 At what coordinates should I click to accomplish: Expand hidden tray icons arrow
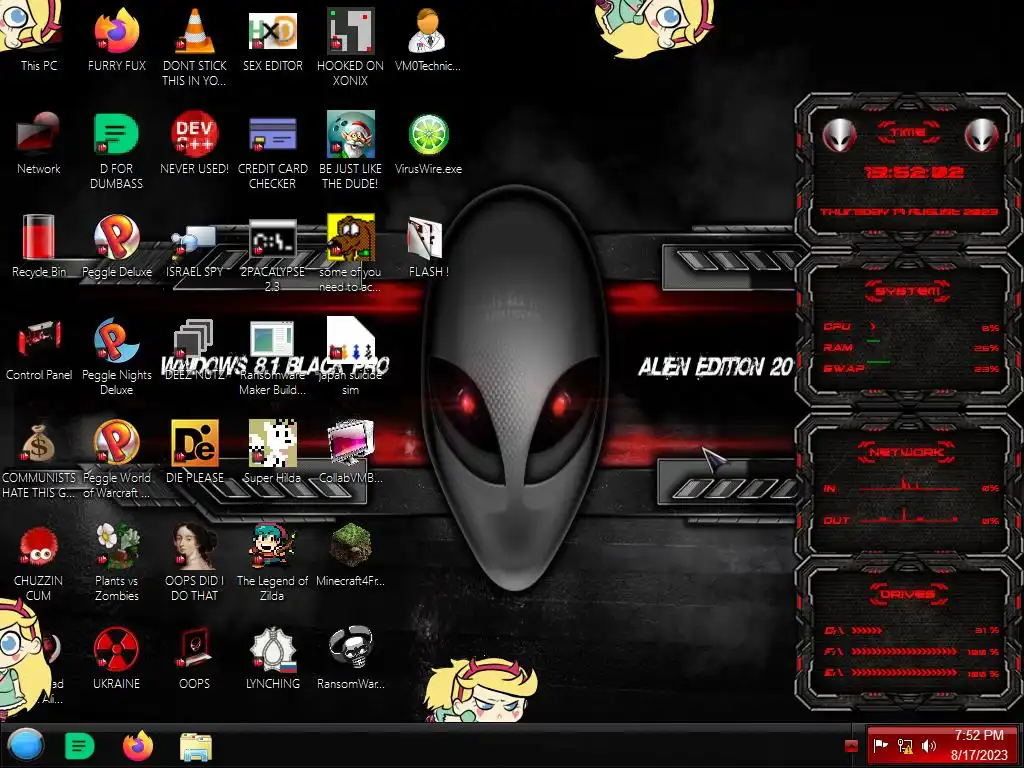click(851, 745)
